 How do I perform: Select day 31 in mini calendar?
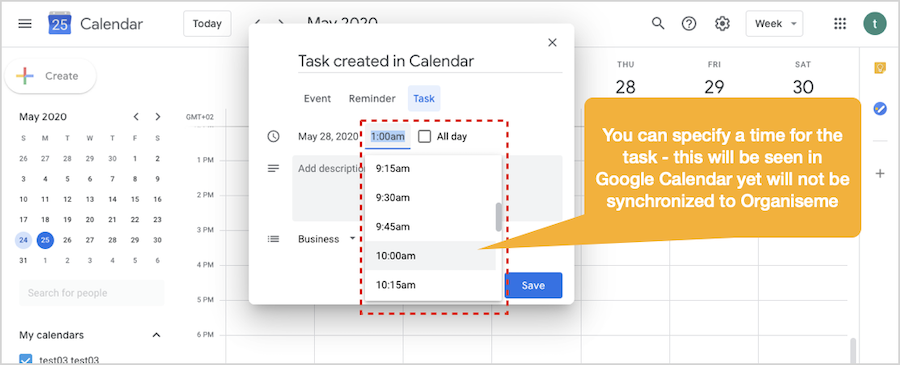pyautogui.click(x=24, y=261)
